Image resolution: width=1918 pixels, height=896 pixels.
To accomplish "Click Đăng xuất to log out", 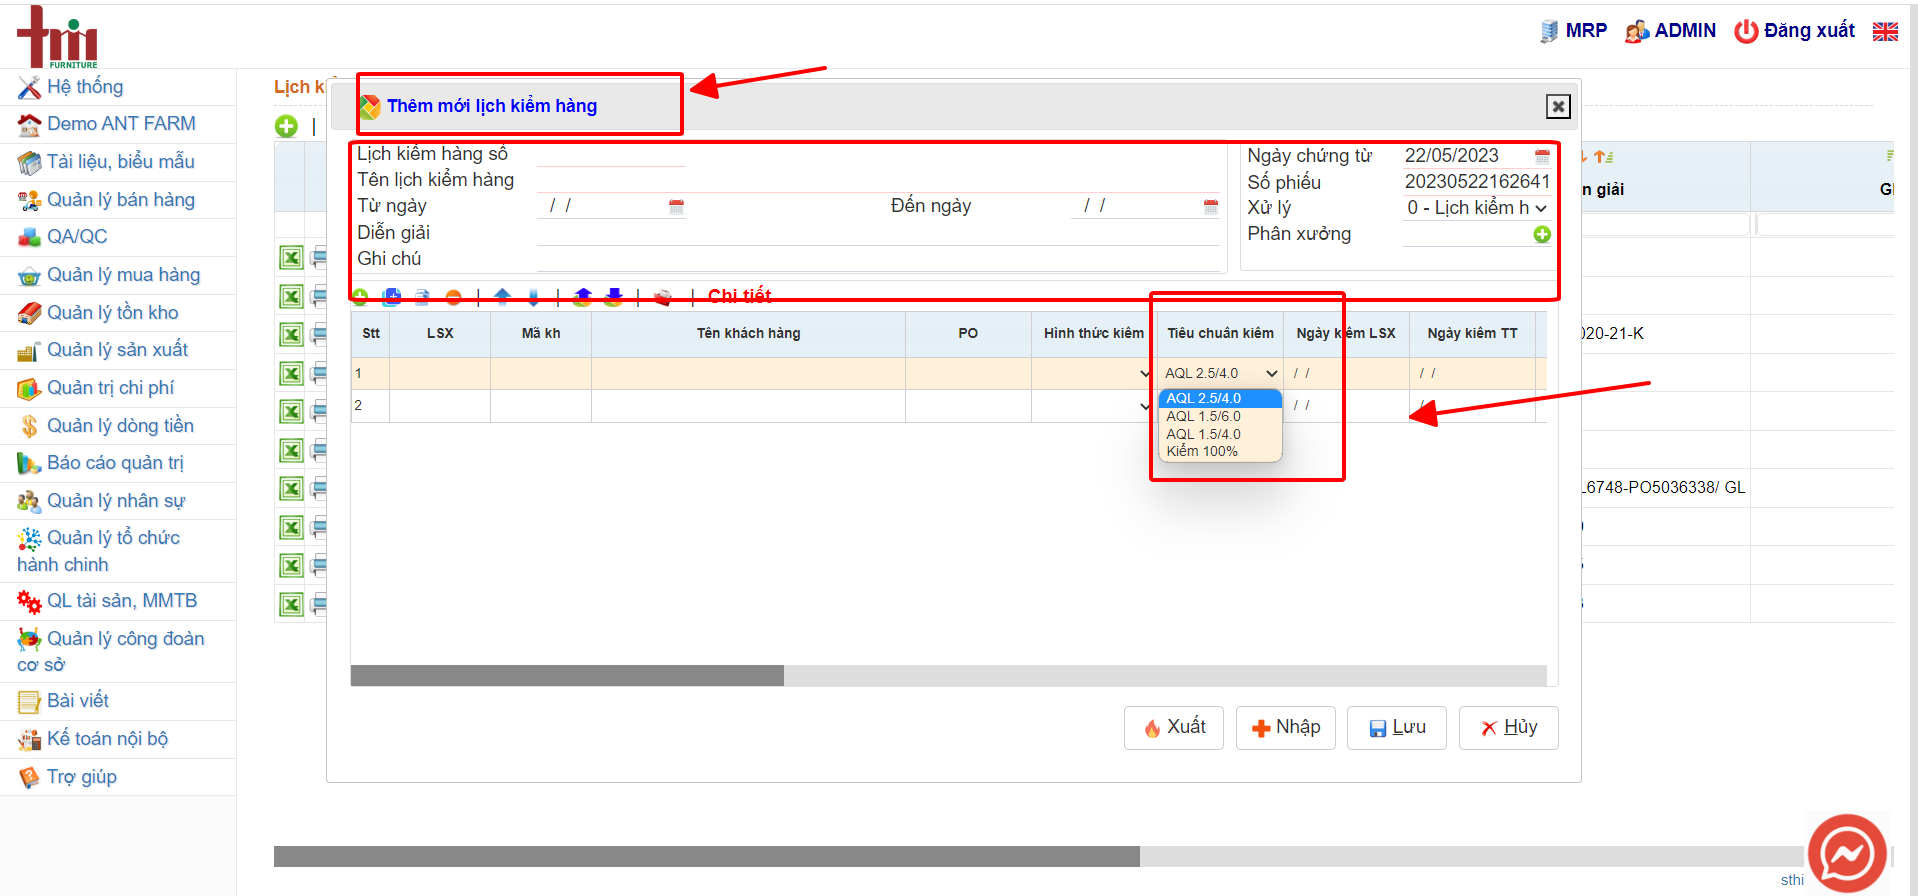I will click(1794, 31).
